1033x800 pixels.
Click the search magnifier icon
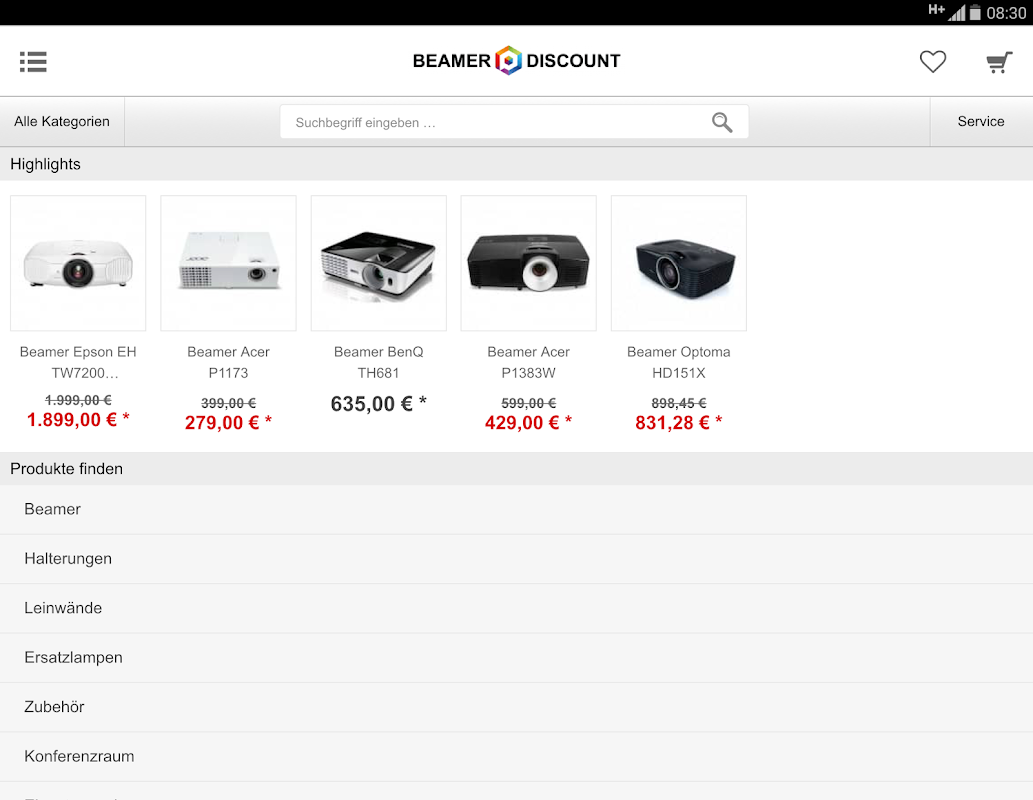coord(722,122)
